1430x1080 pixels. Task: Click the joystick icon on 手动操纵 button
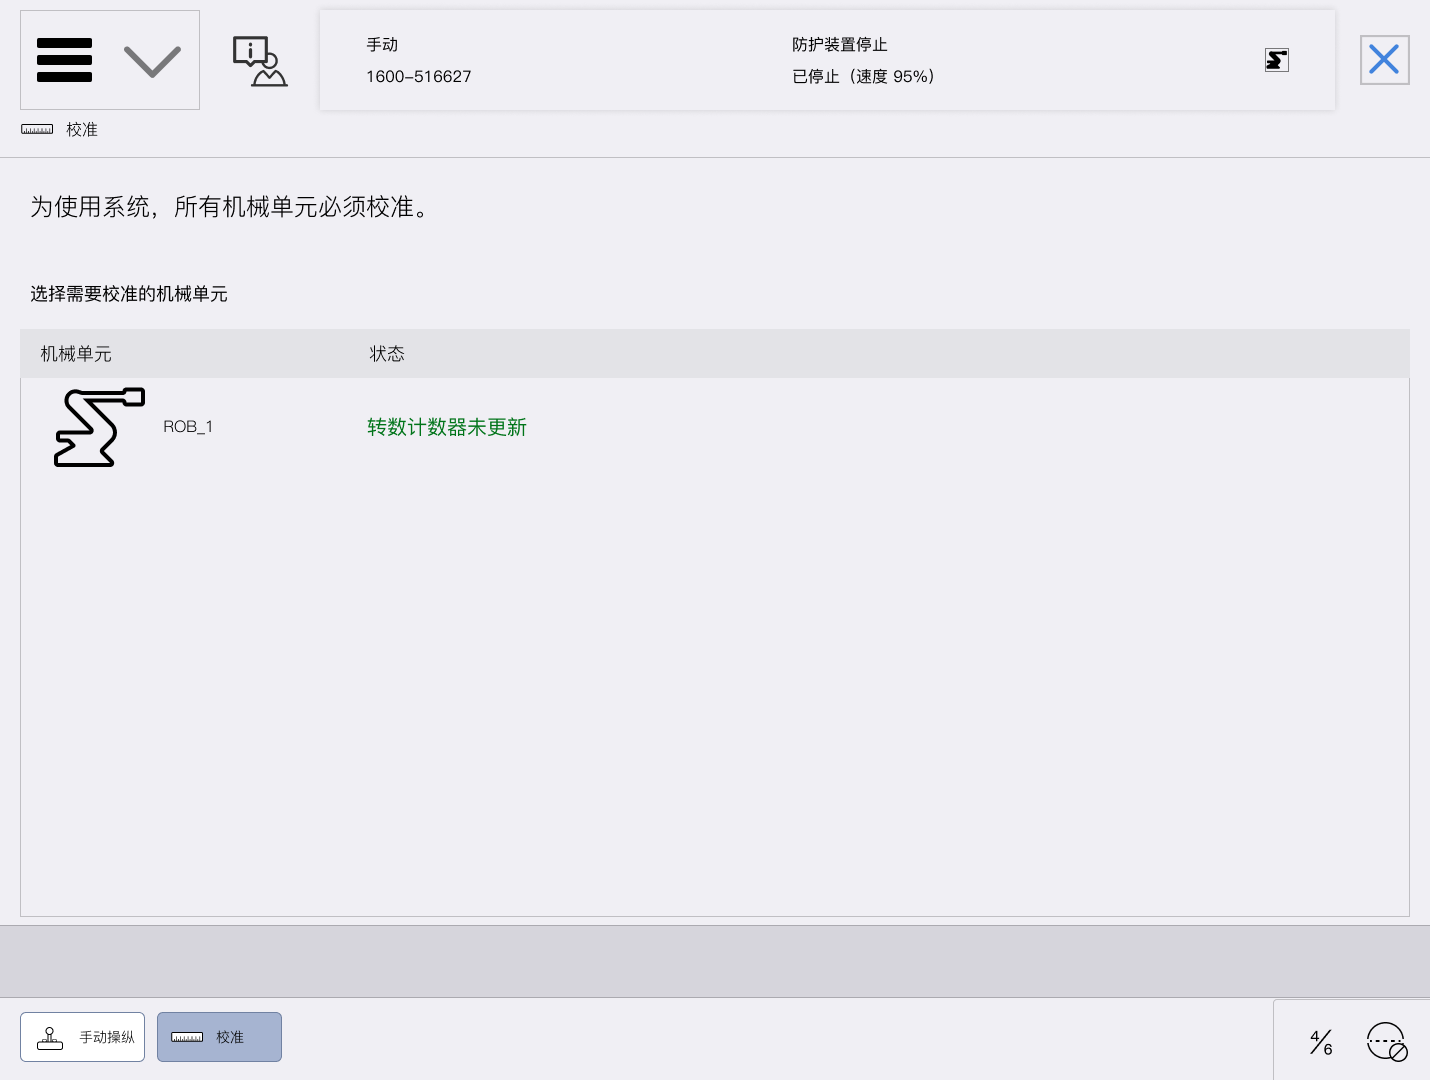(50, 1038)
